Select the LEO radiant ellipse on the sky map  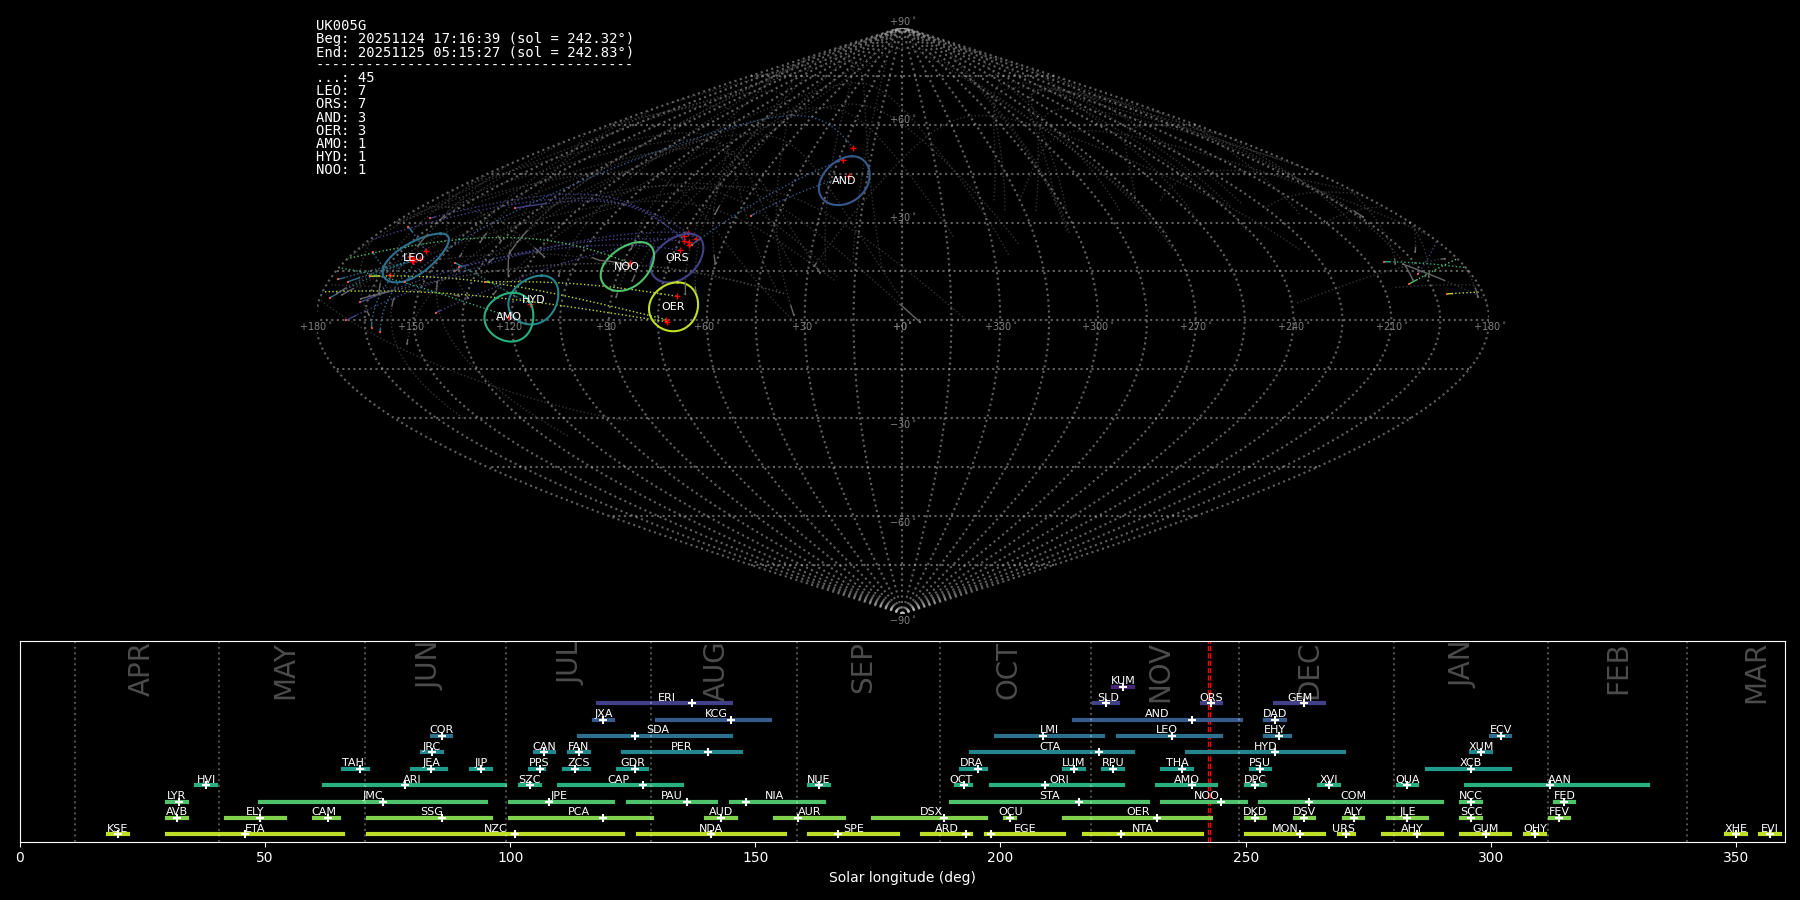[414, 258]
